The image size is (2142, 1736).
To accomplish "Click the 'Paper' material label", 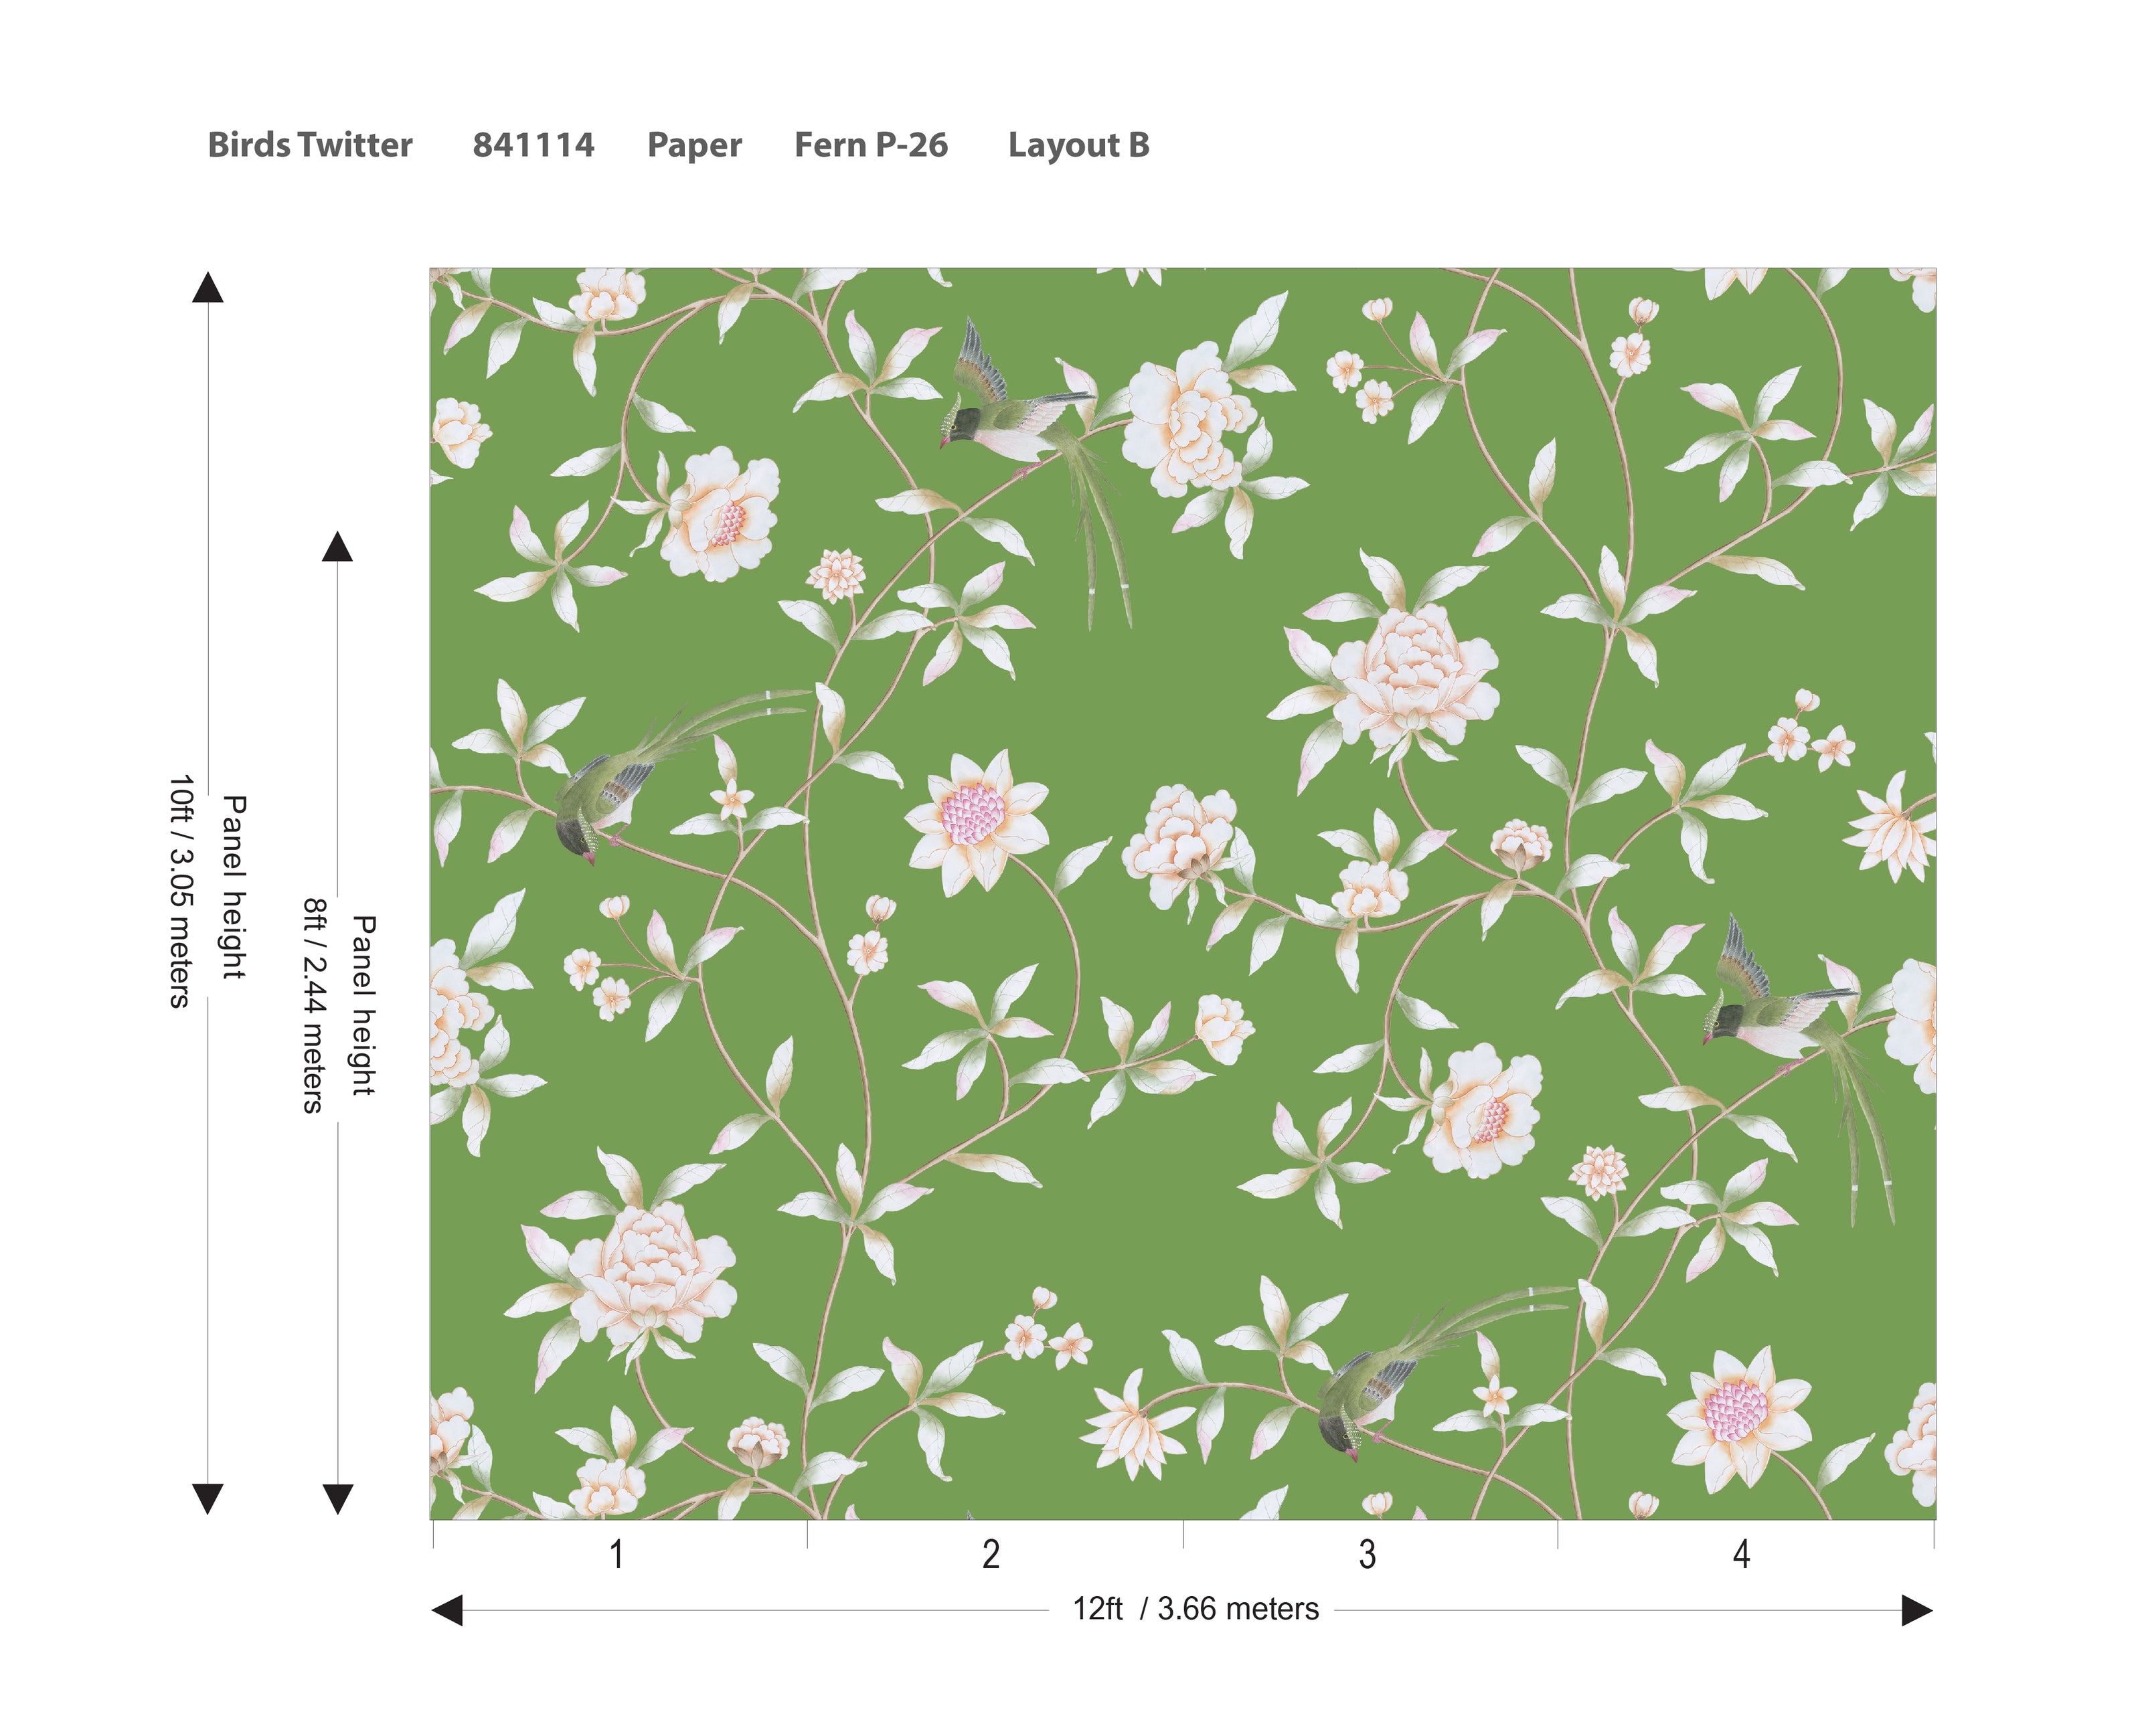I will [x=694, y=145].
